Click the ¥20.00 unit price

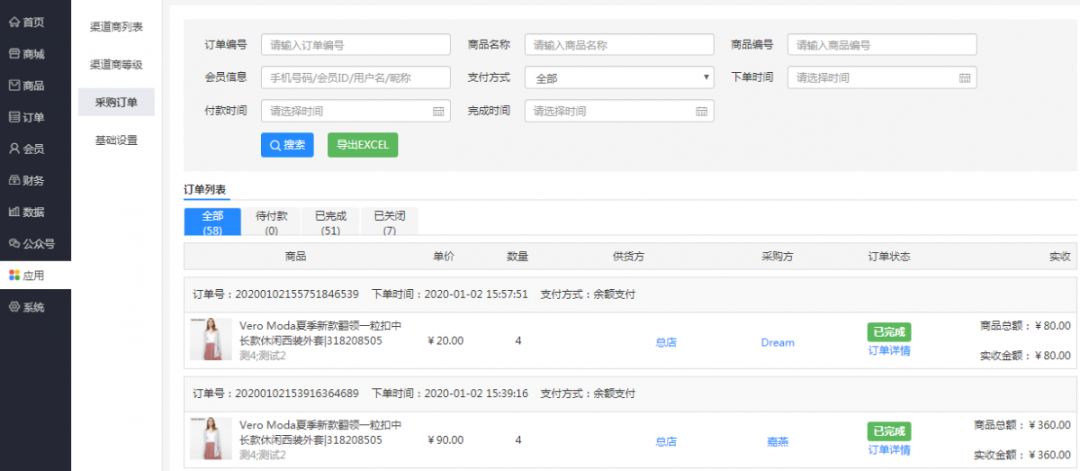446,340
